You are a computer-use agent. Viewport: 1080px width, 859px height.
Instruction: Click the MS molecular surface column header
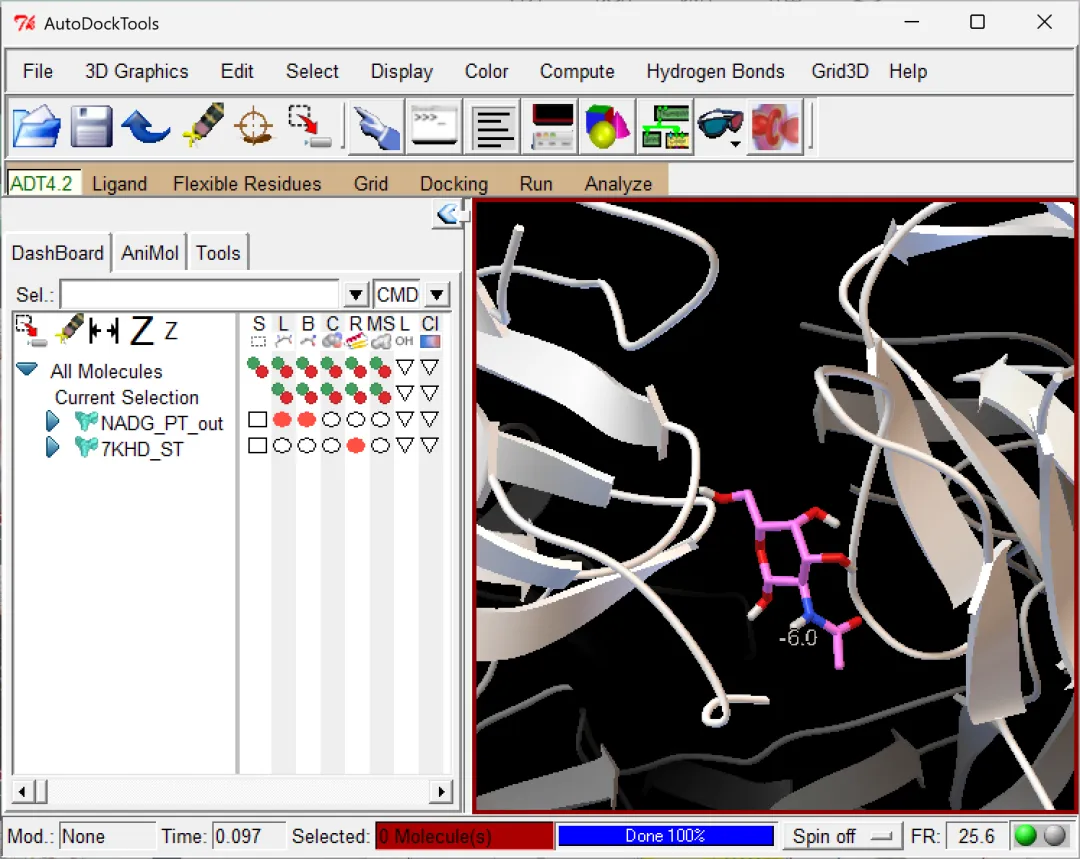coord(381,331)
